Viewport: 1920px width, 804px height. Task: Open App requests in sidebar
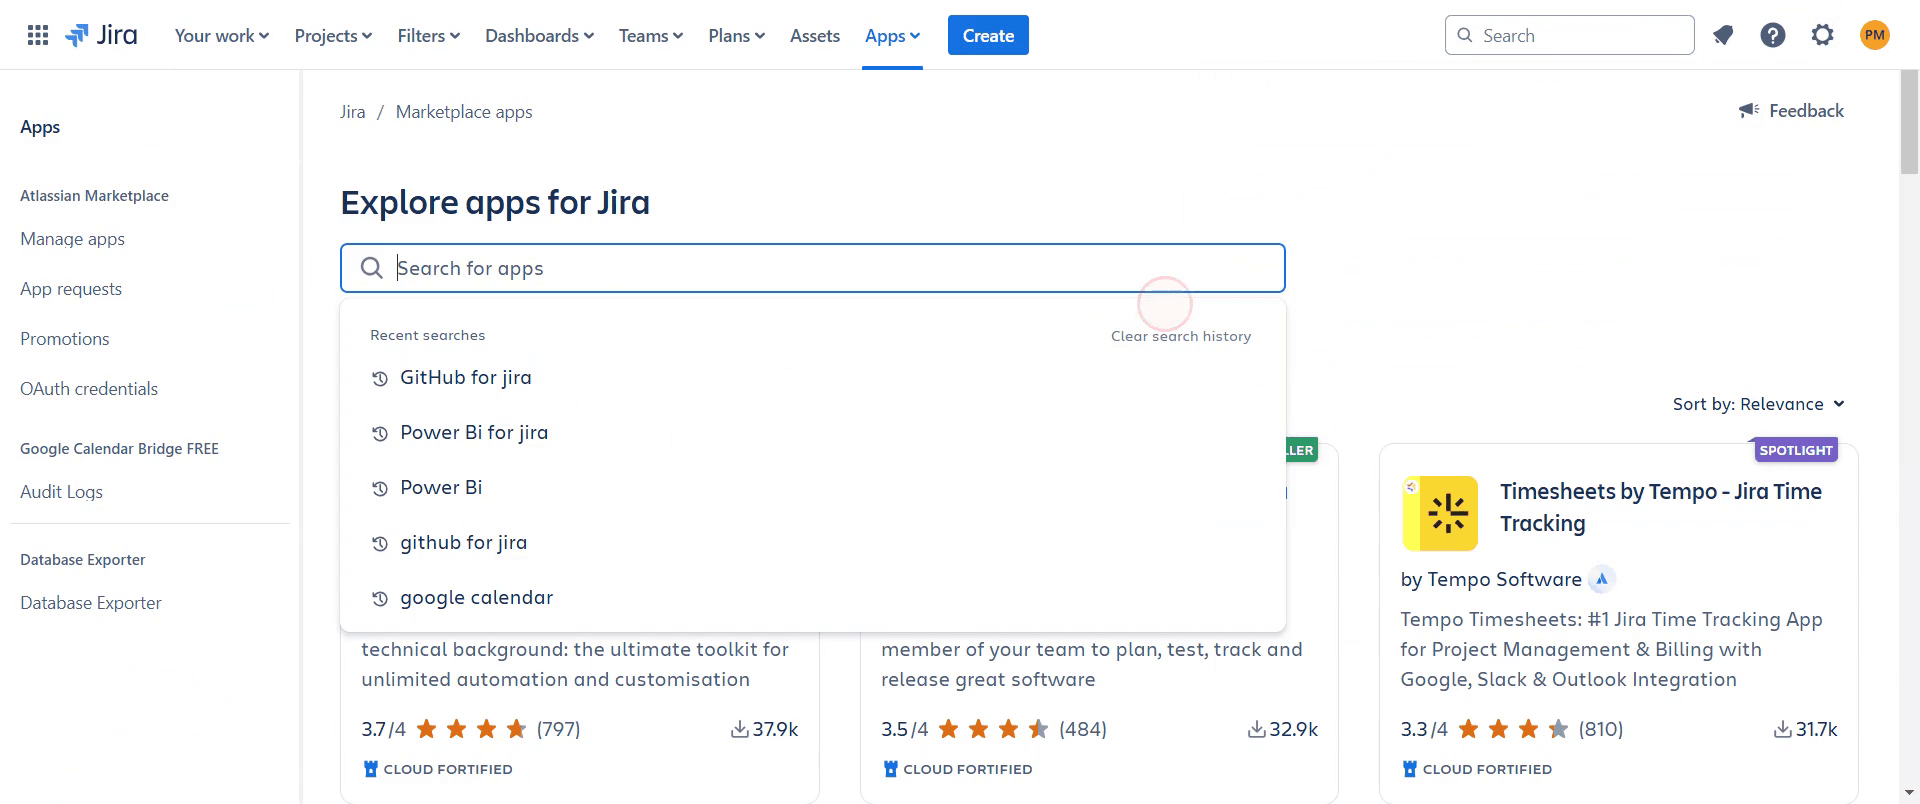71,289
